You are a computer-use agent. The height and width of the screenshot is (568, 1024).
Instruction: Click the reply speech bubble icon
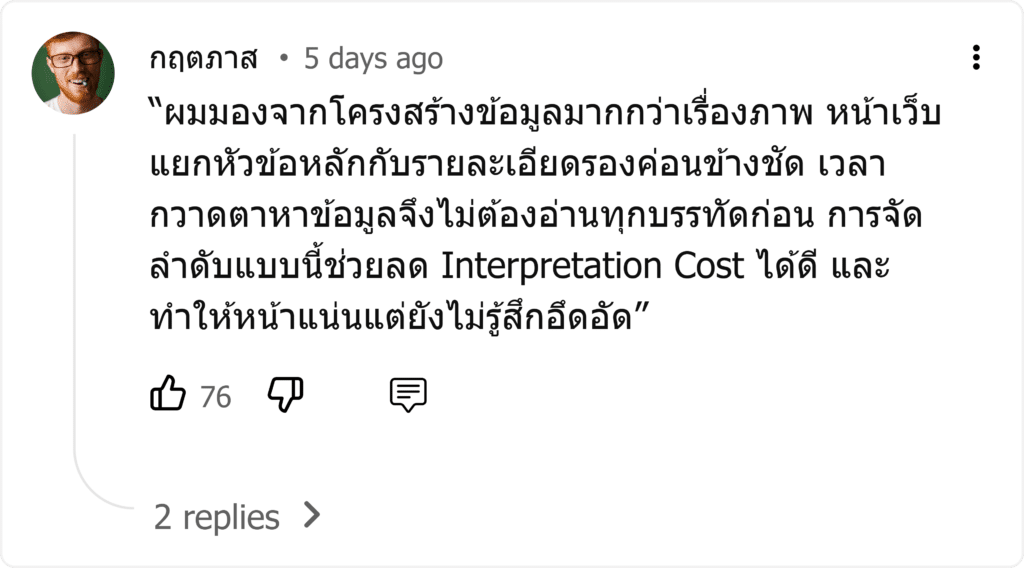pos(408,394)
